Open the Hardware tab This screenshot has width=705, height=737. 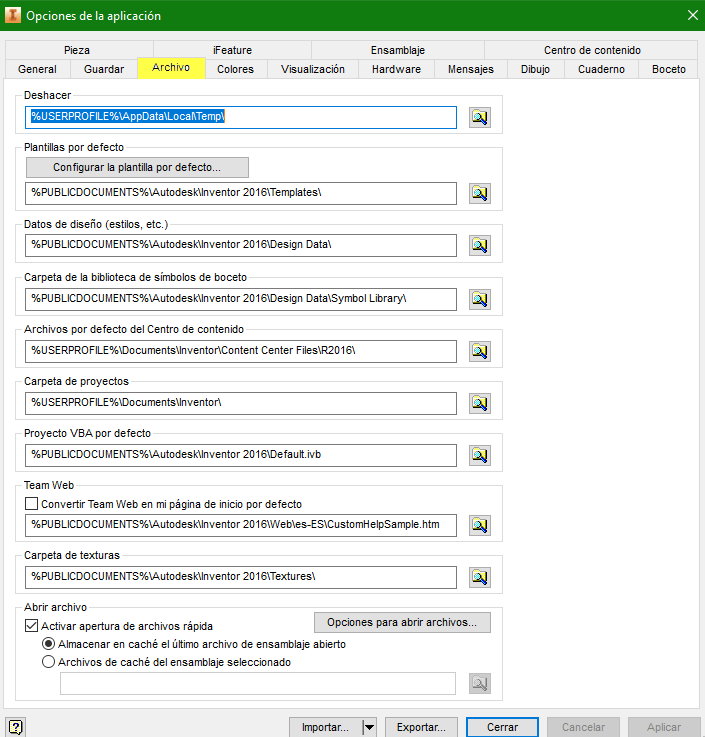tap(396, 69)
